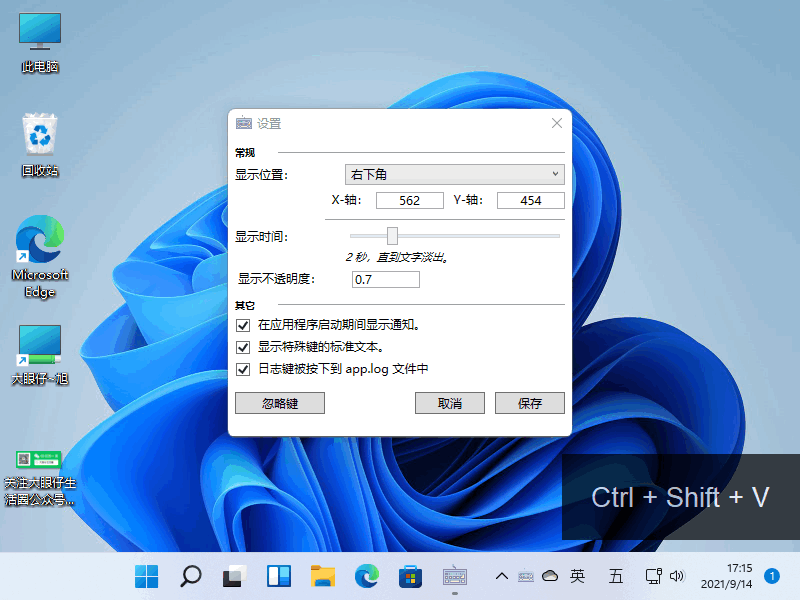Click the 忽略键 button
The height and width of the screenshot is (600, 800).
280,403
